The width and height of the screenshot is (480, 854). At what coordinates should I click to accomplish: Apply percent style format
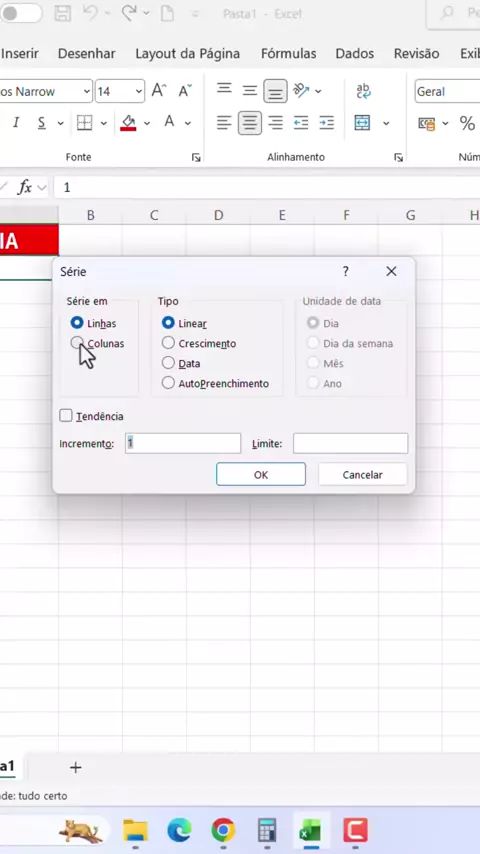467,124
